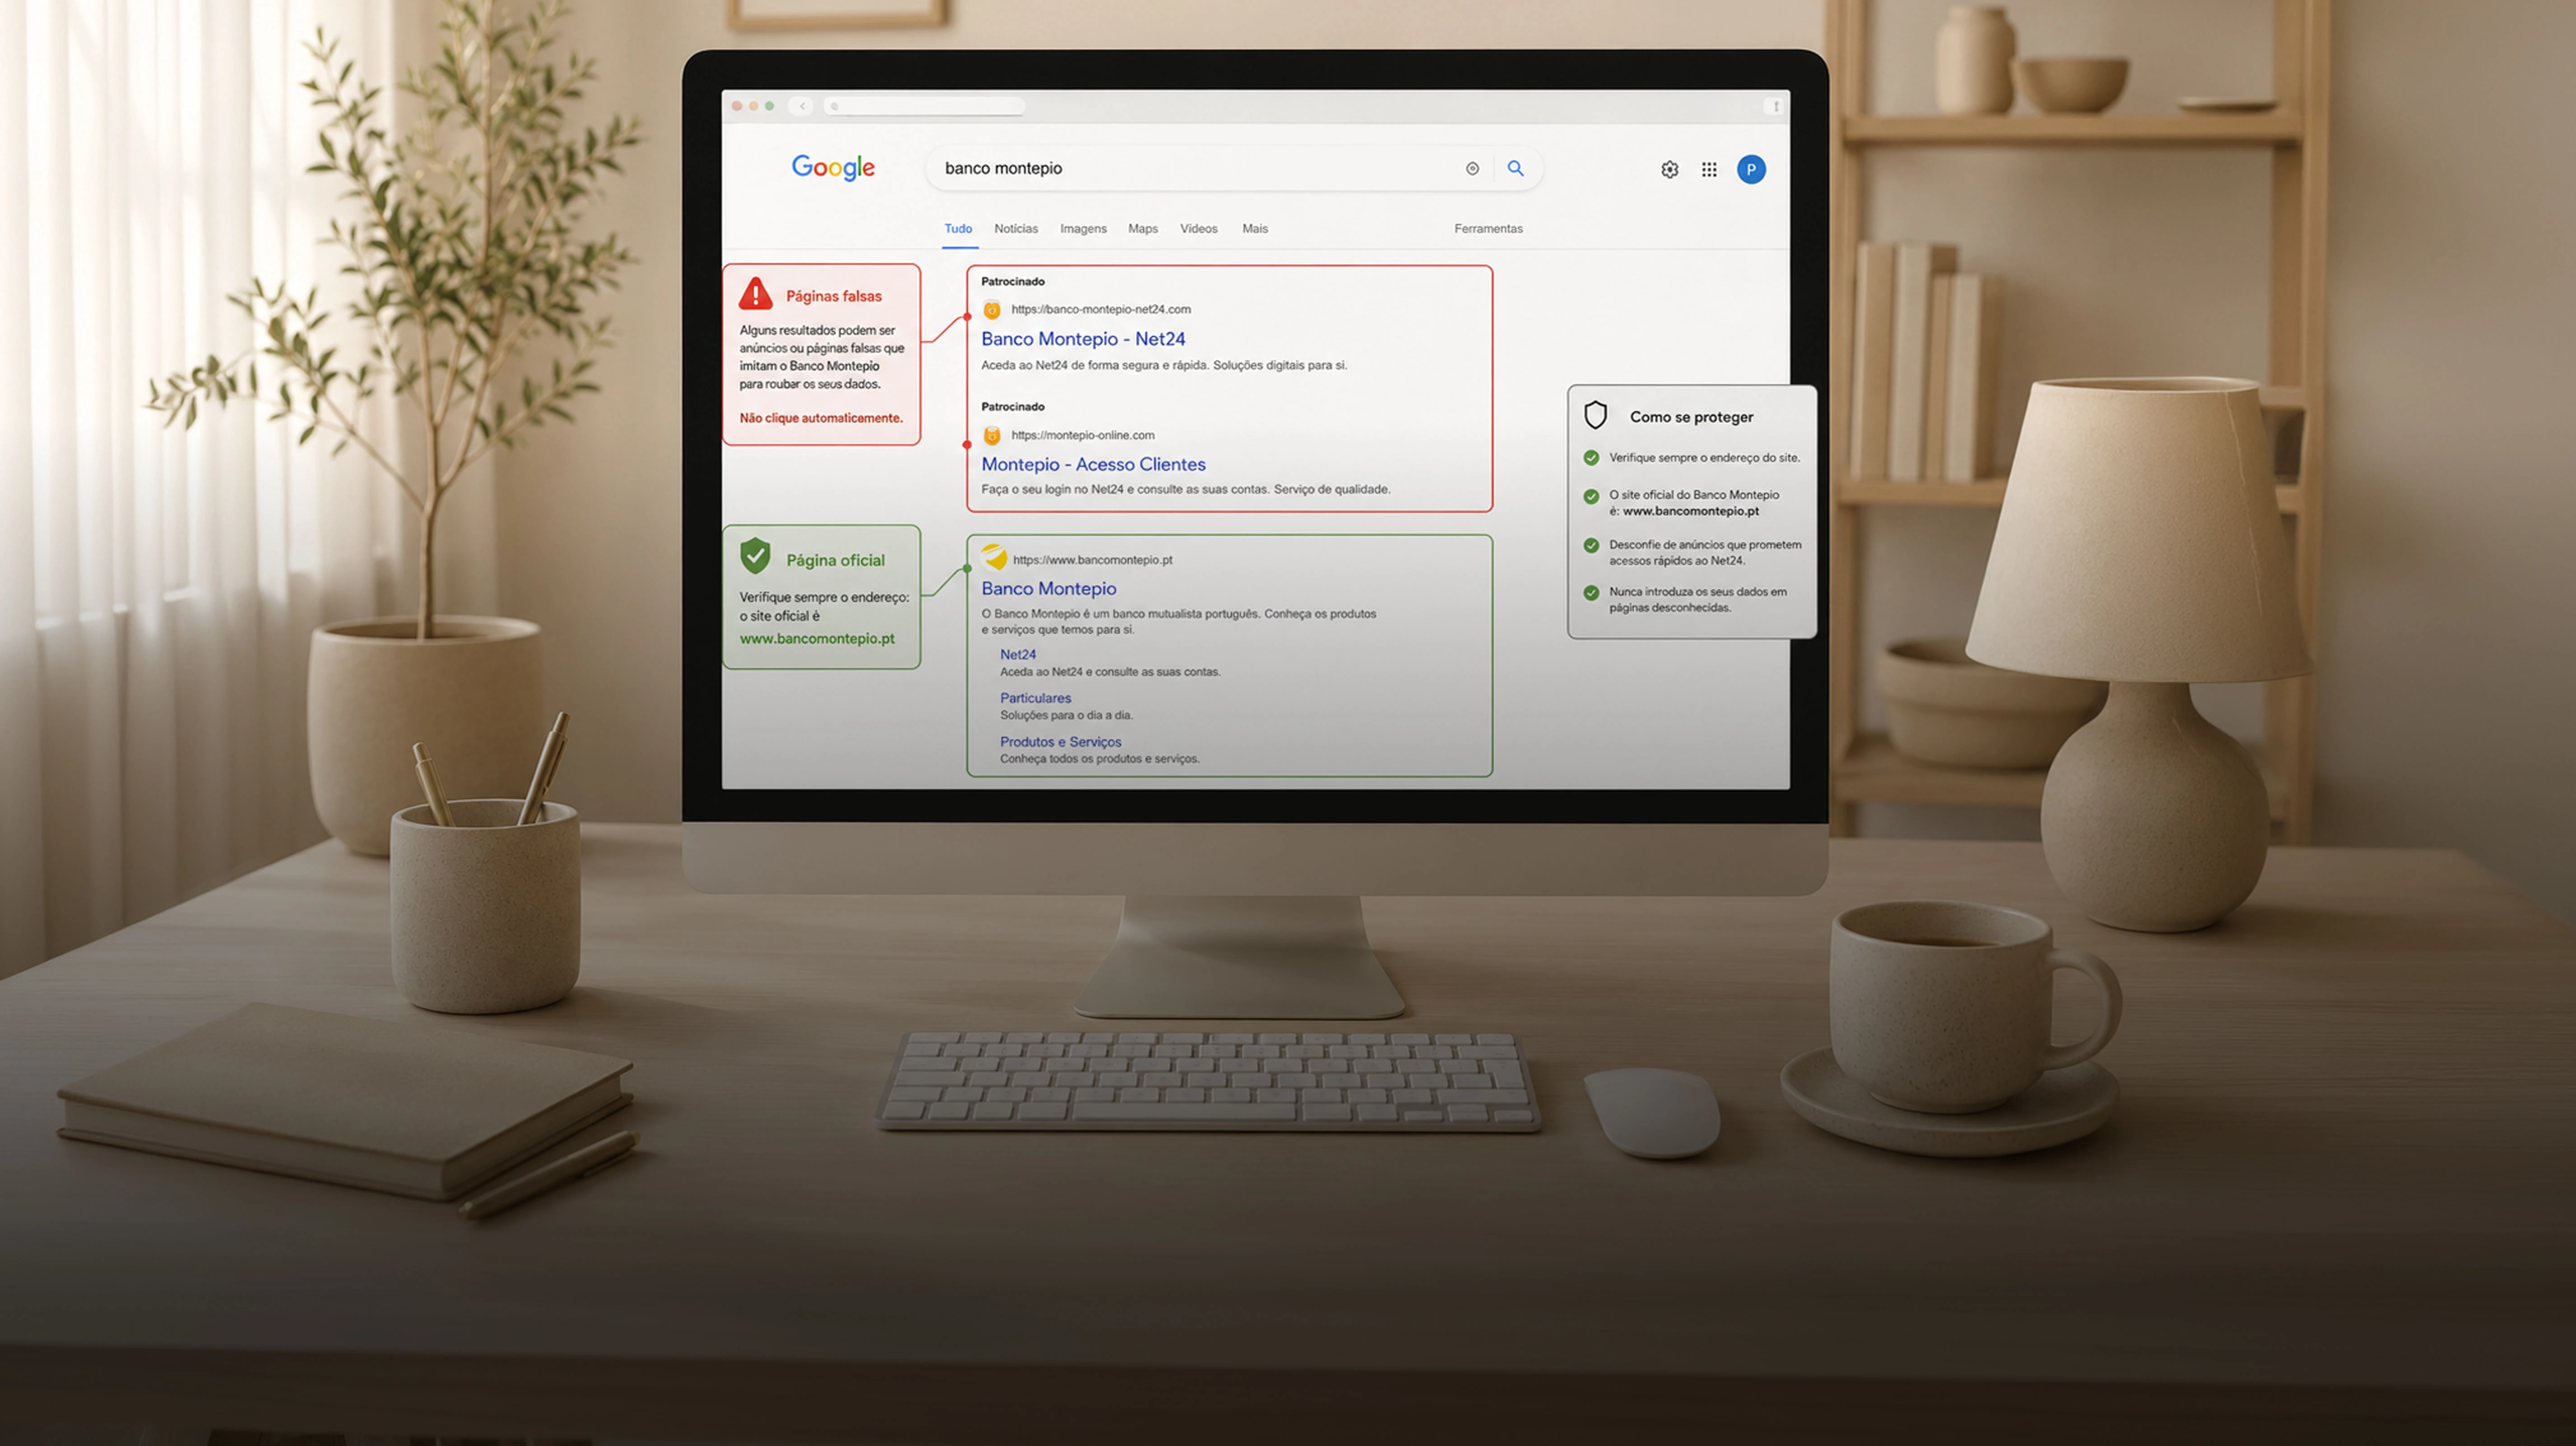Open the Particulares sitelink

tap(1035, 698)
